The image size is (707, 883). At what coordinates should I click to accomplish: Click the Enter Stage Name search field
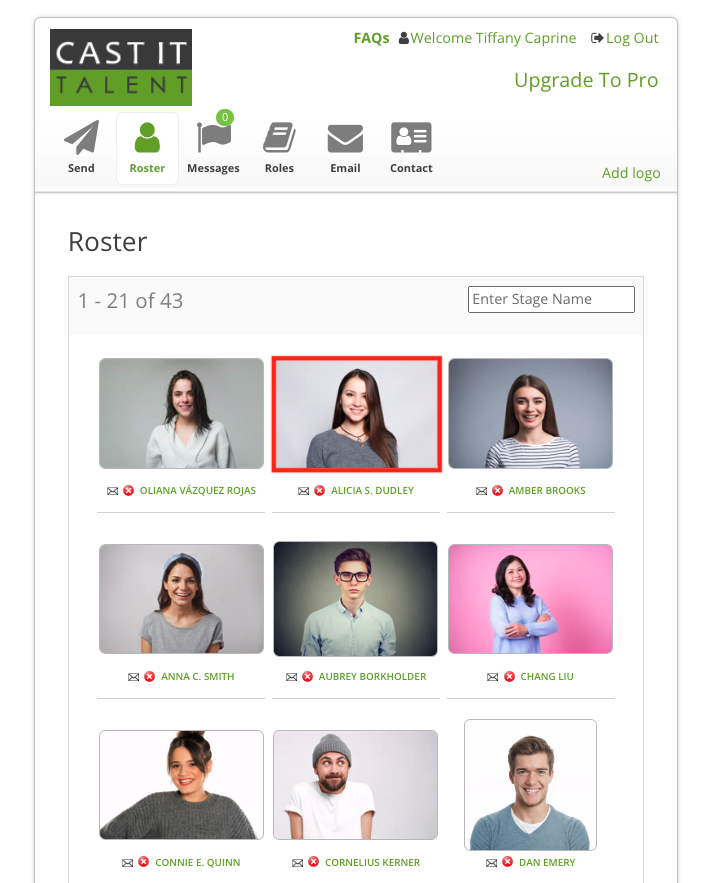551,300
